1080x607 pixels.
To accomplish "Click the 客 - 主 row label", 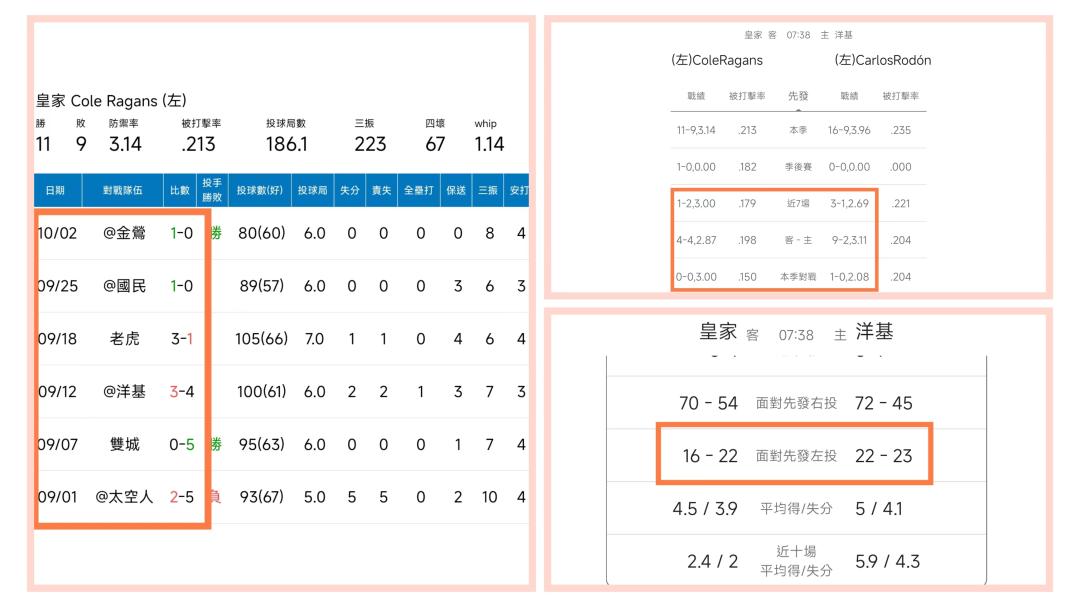I will pos(798,240).
